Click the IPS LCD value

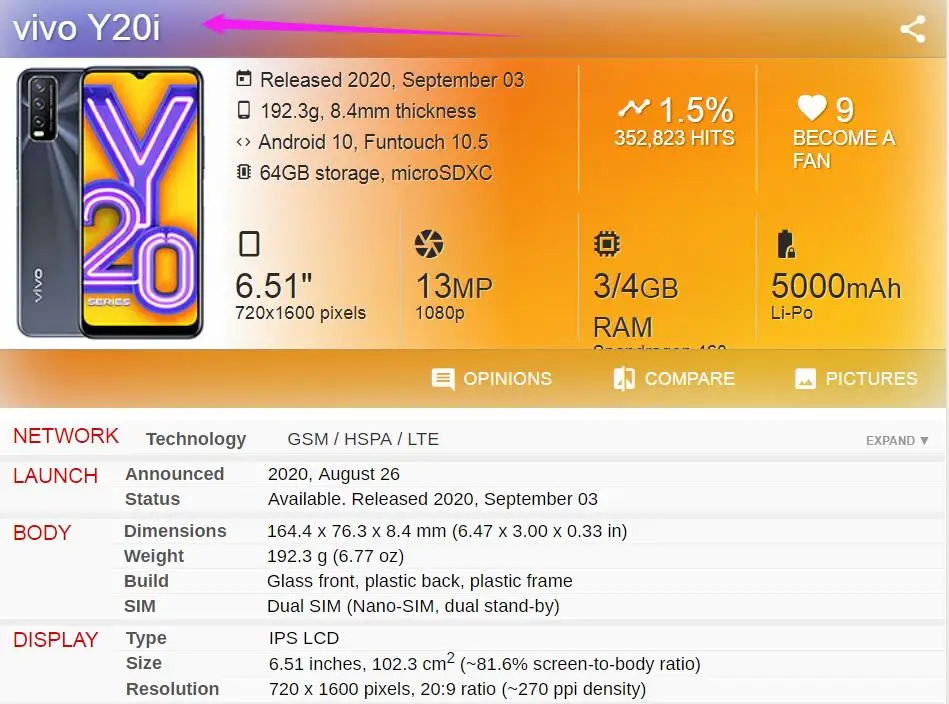[x=304, y=638]
